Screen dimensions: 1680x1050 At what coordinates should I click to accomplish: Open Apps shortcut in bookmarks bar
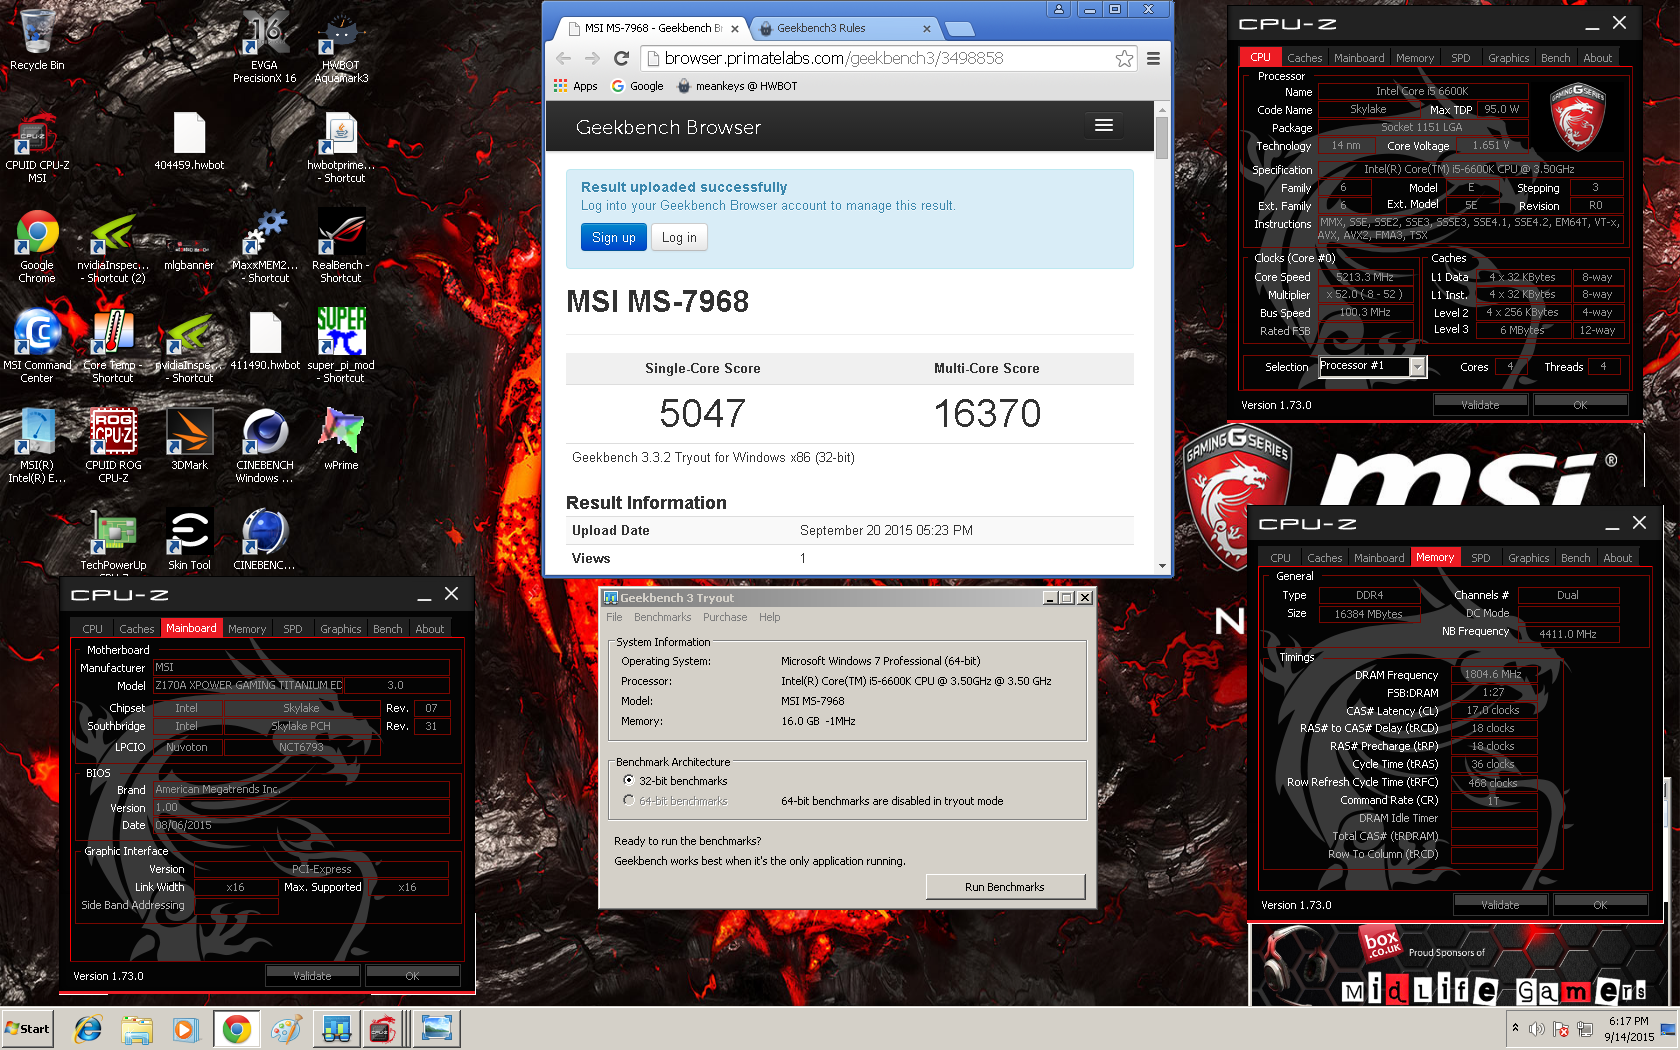tap(575, 86)
